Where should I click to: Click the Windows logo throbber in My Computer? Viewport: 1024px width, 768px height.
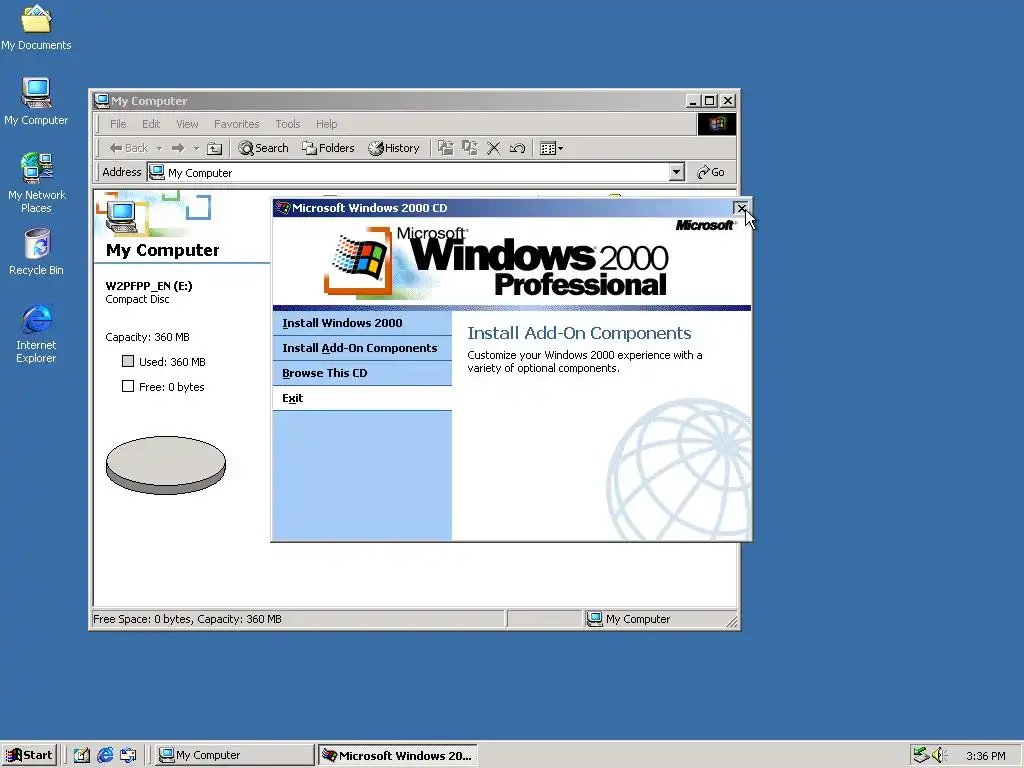coord(716,124)
